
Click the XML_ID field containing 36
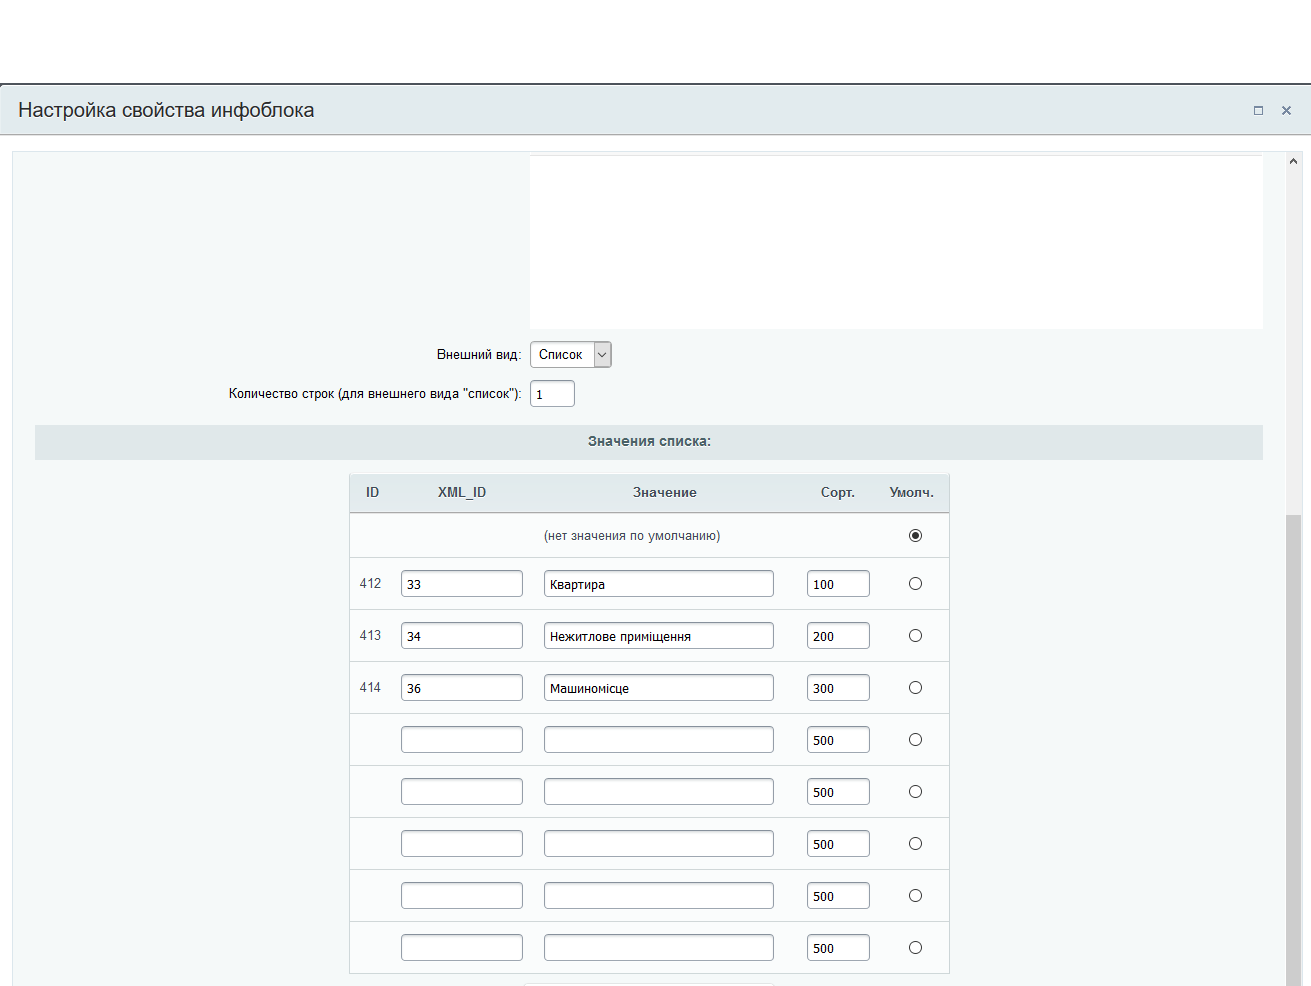(x=461, y=688)
